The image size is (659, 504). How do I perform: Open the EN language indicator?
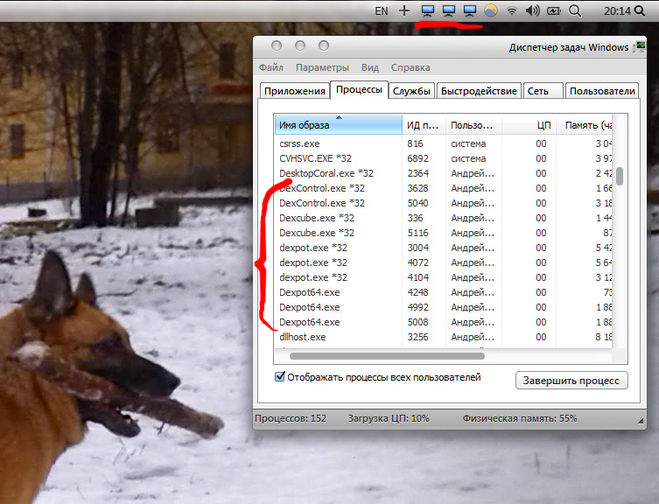pyautogui.click(x=381, y=11)
